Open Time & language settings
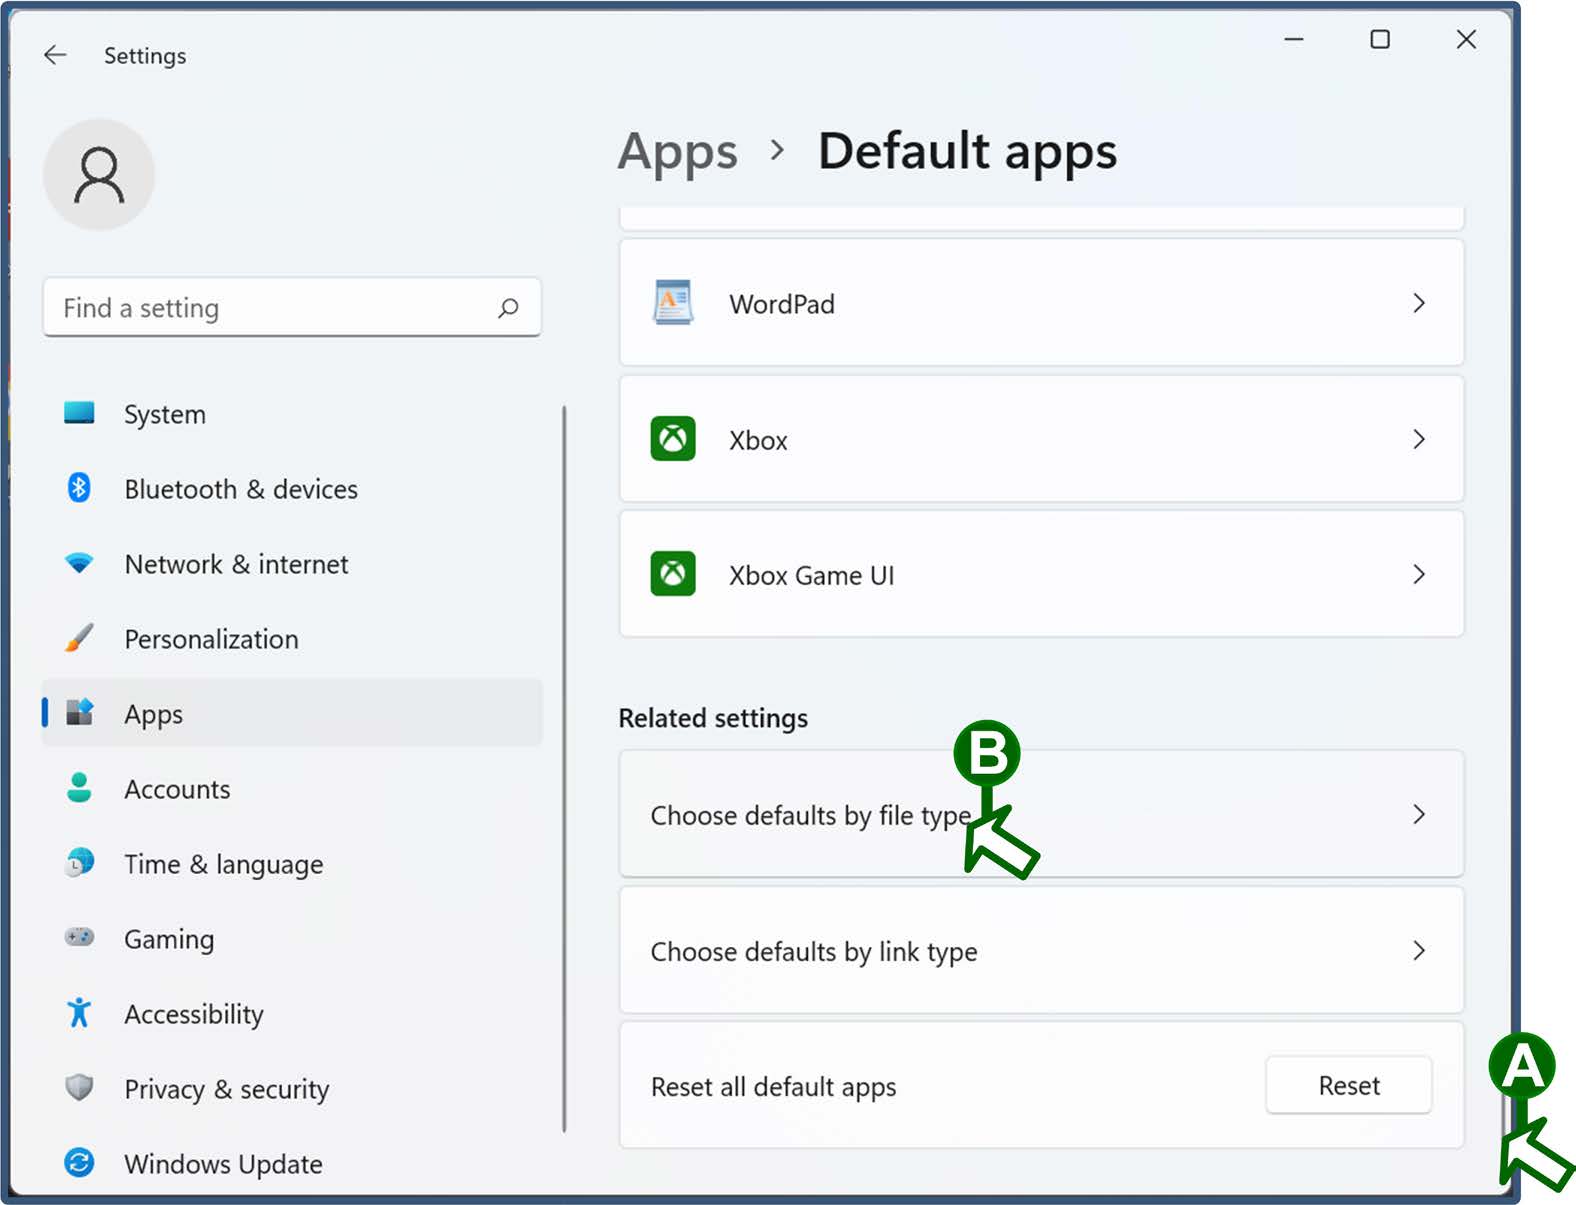Screen dimensions: 1576x1205 (292, 864)
